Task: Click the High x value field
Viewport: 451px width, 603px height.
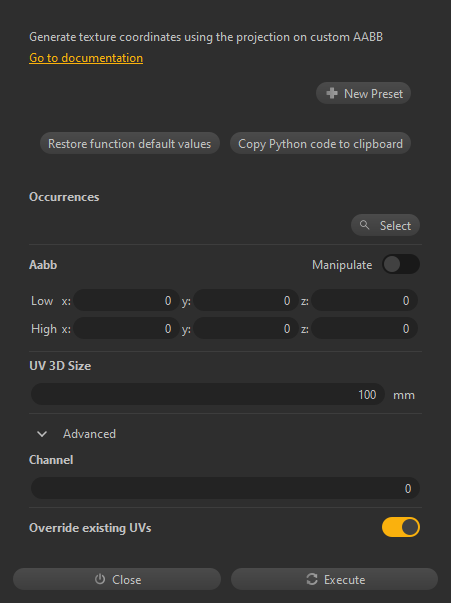Action: [126, 328]
